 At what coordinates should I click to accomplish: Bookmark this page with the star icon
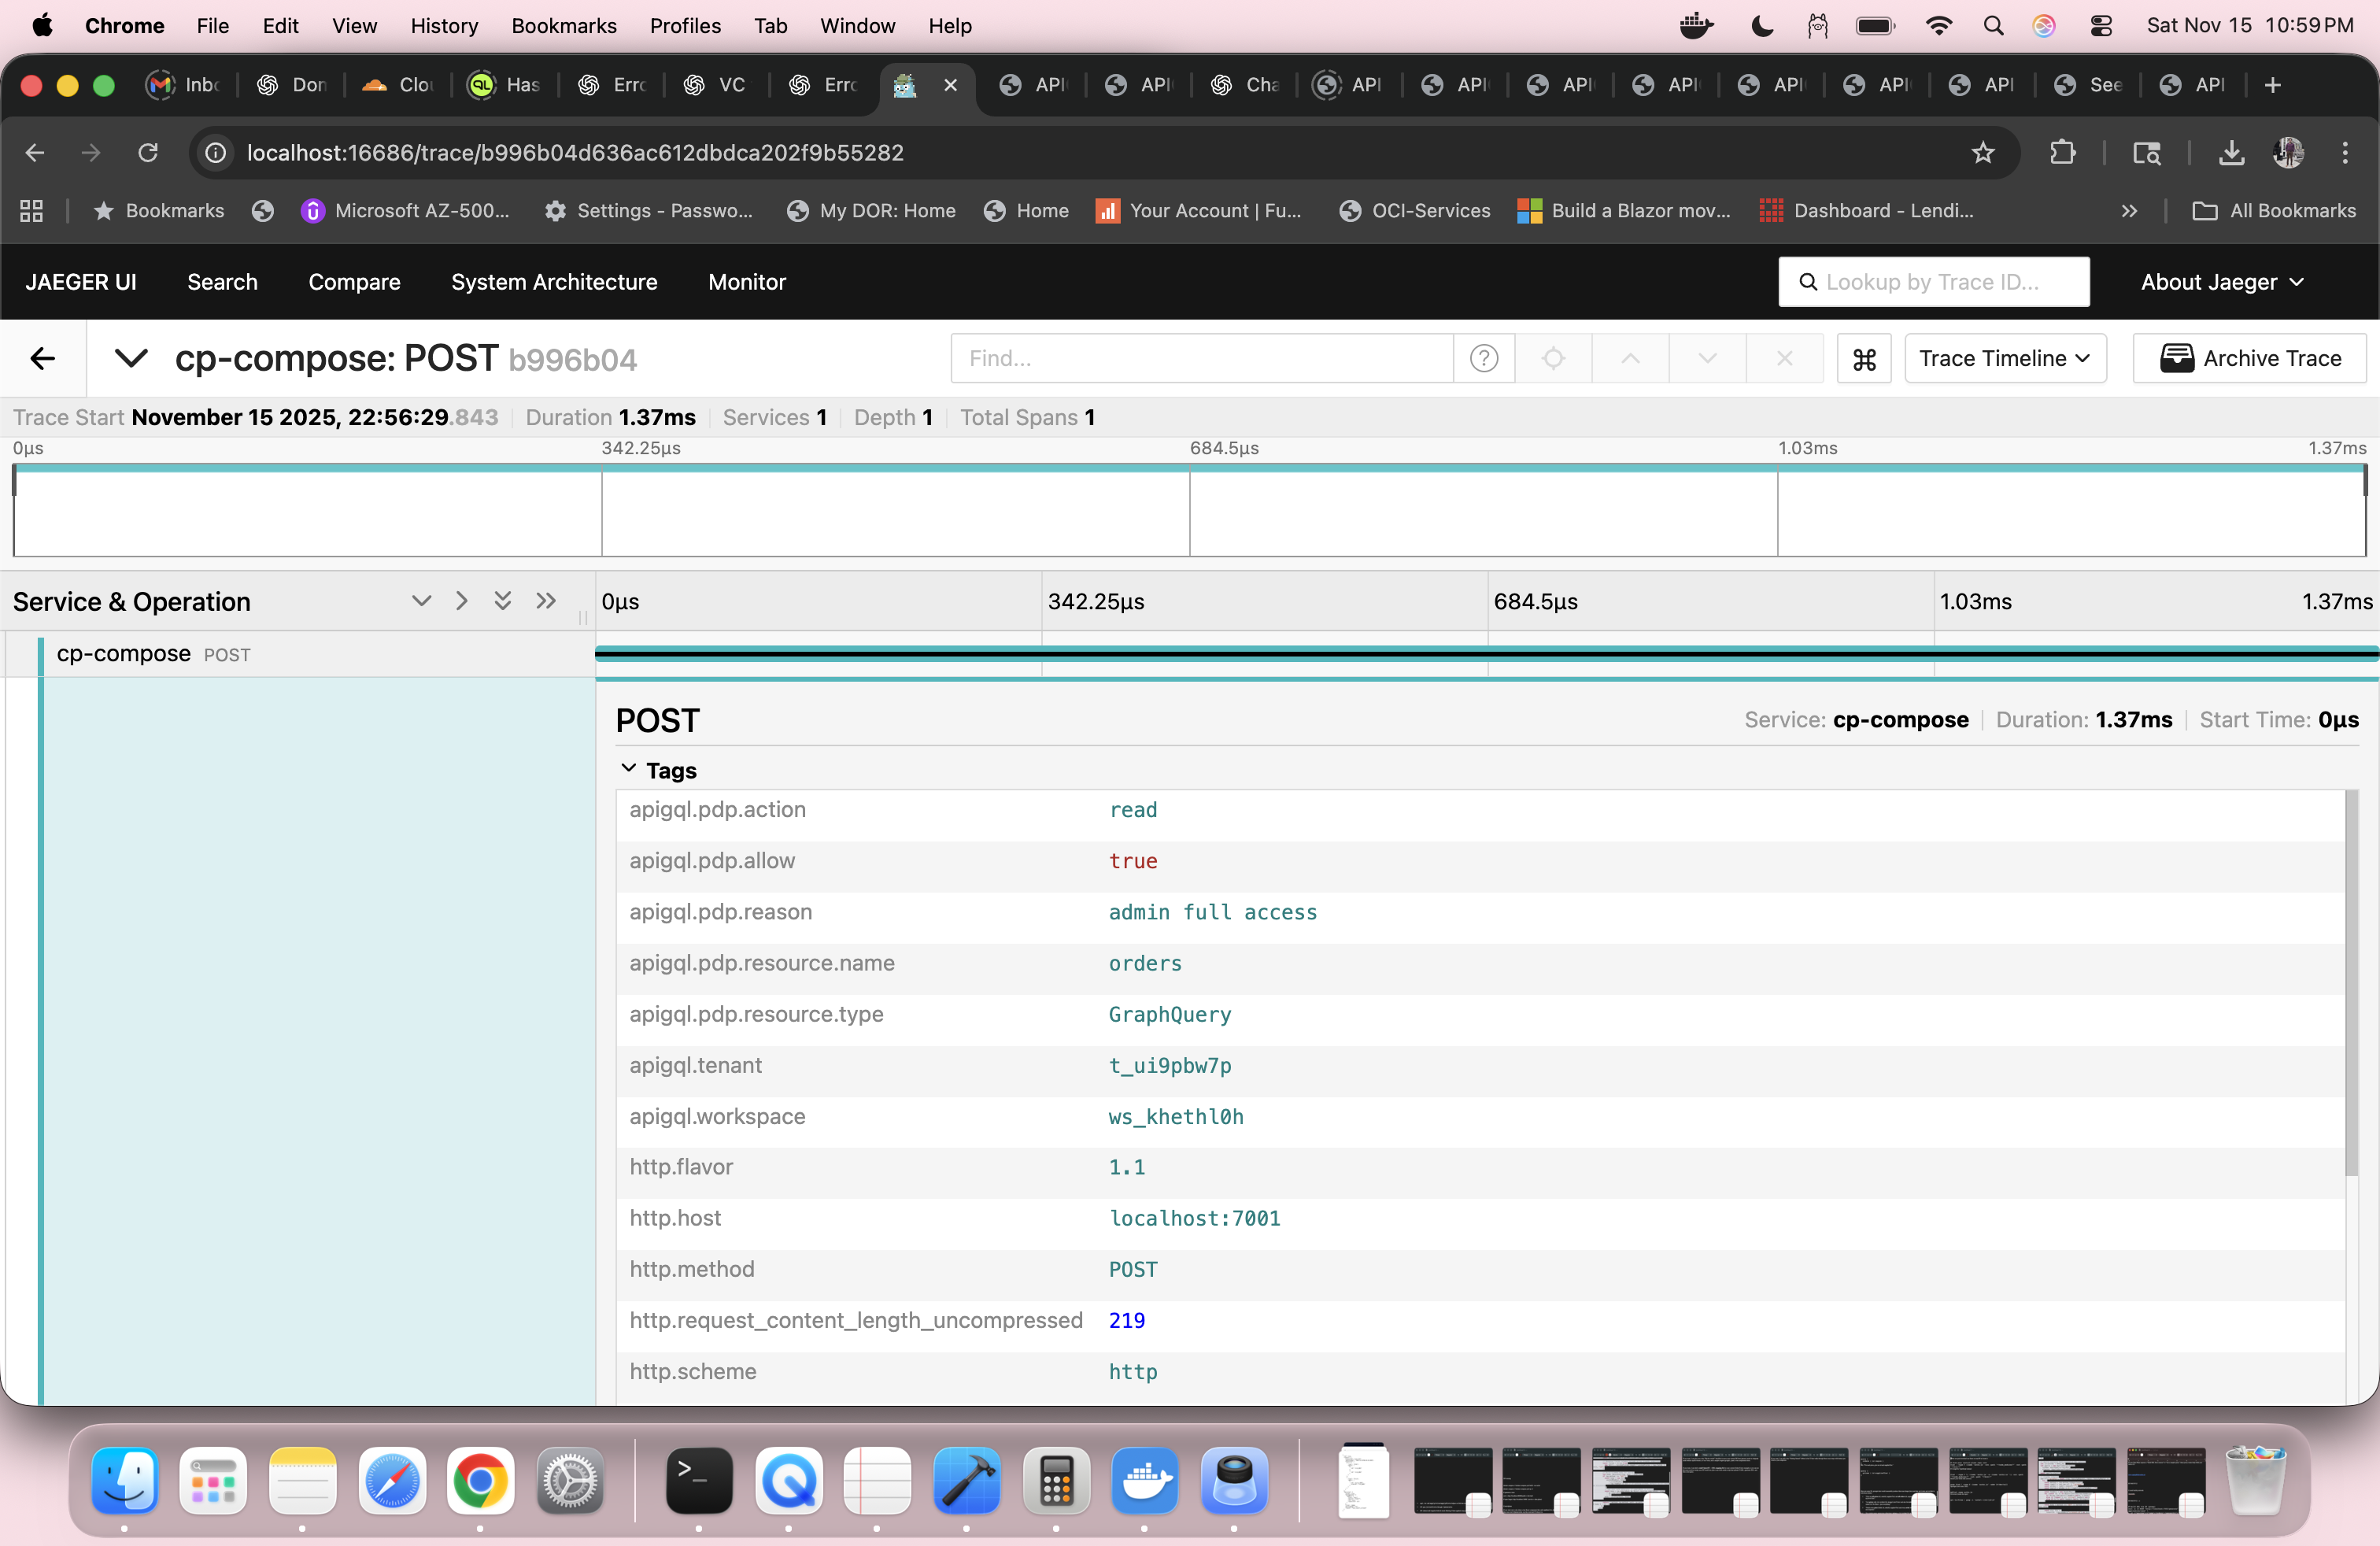tap(1983, 153)
